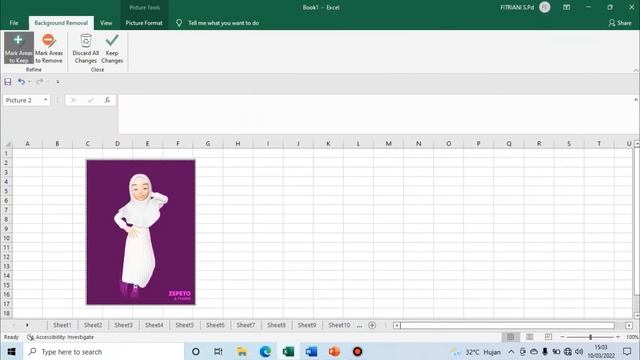
Task: Add a new sheet with plus icon
Action: (372, 325)
